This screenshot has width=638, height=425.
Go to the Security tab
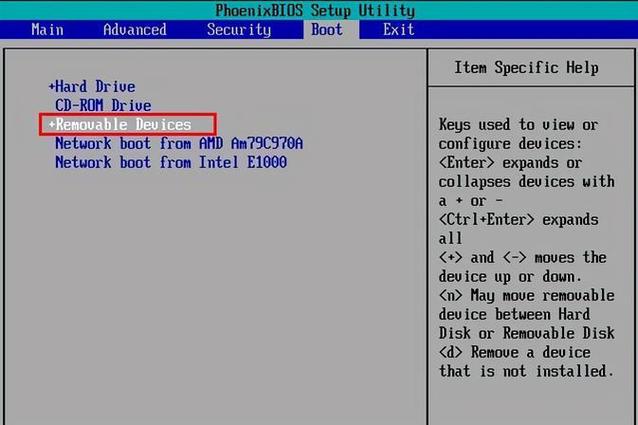pyautogui.click(x=238, y=29)
